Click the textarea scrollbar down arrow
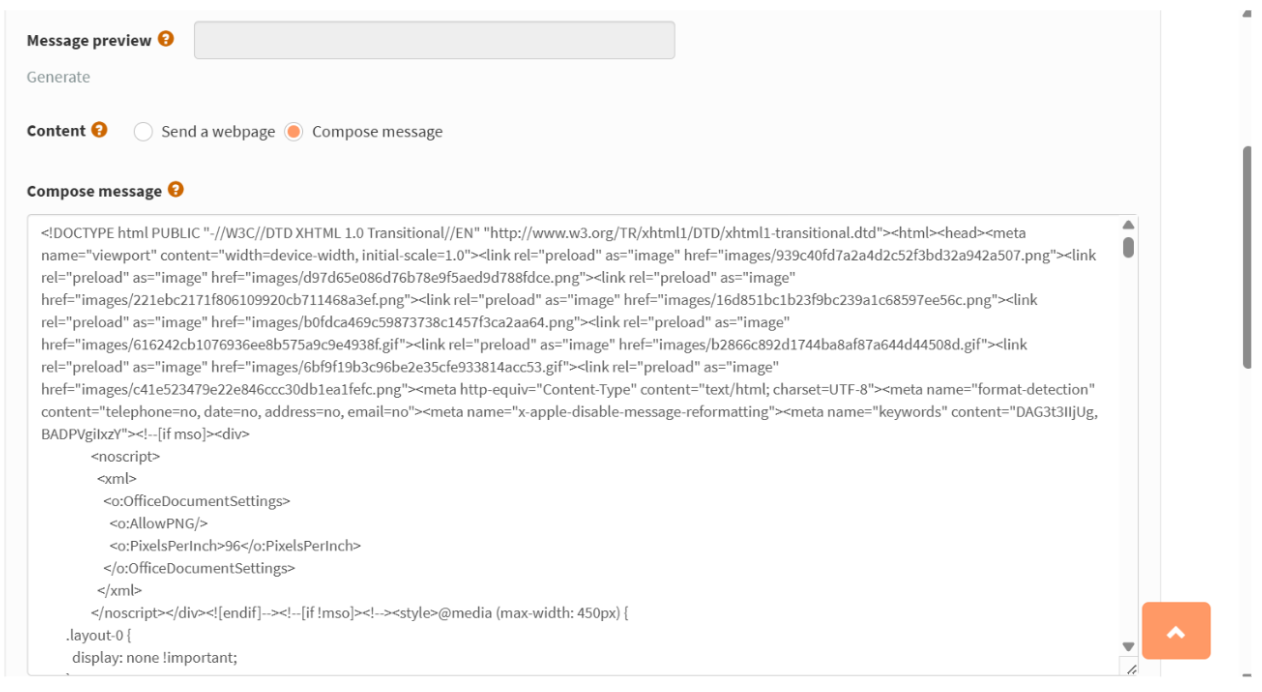 pos(1129,644)
